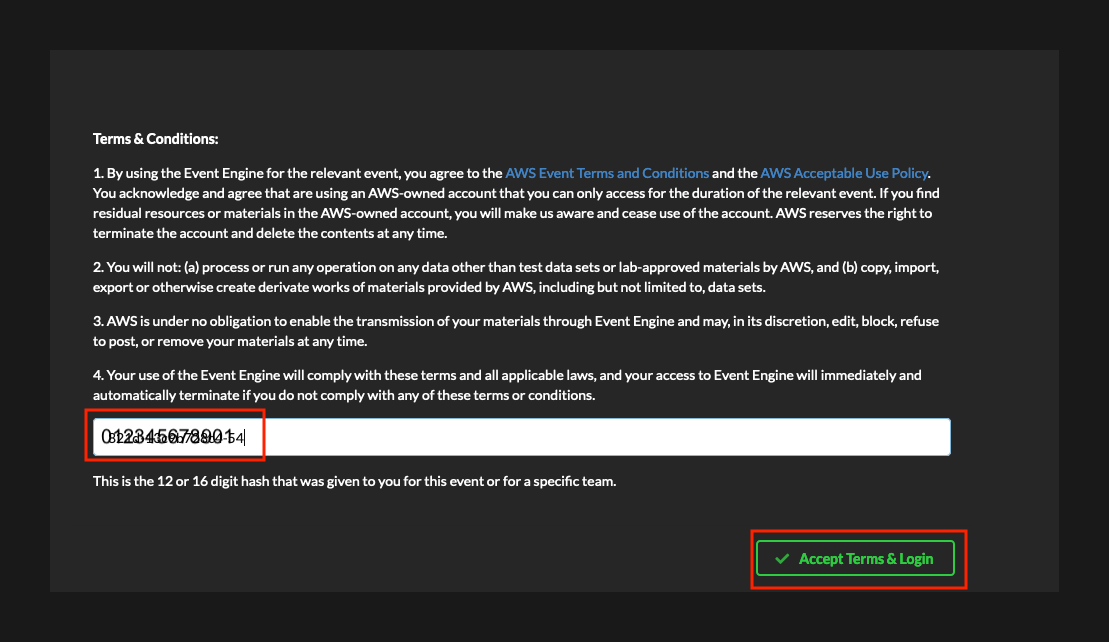Click the Accept Terms & Login button
Image resolution: width=1109 pixels, height=642 pixels.
tap(855, 559)
